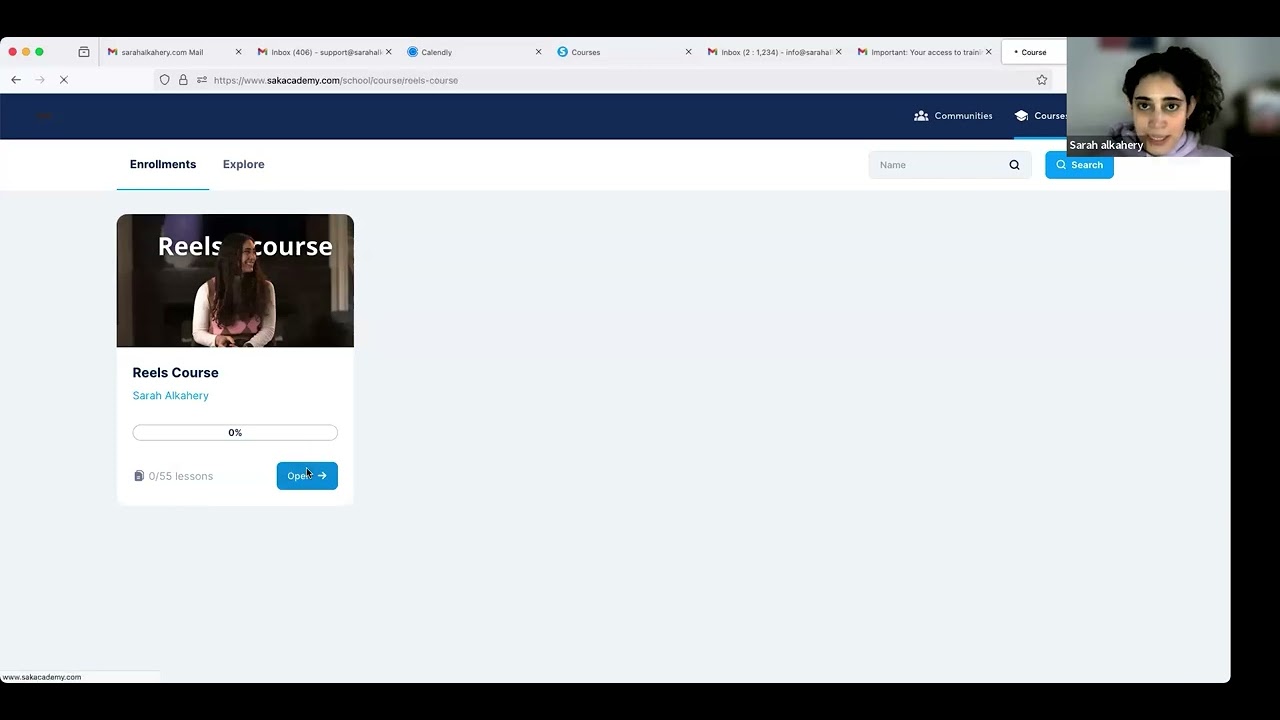This screenshot has height=720, width=1280.
Task: Click the Courses graduation cap icon
Action: pos(1021,116)
